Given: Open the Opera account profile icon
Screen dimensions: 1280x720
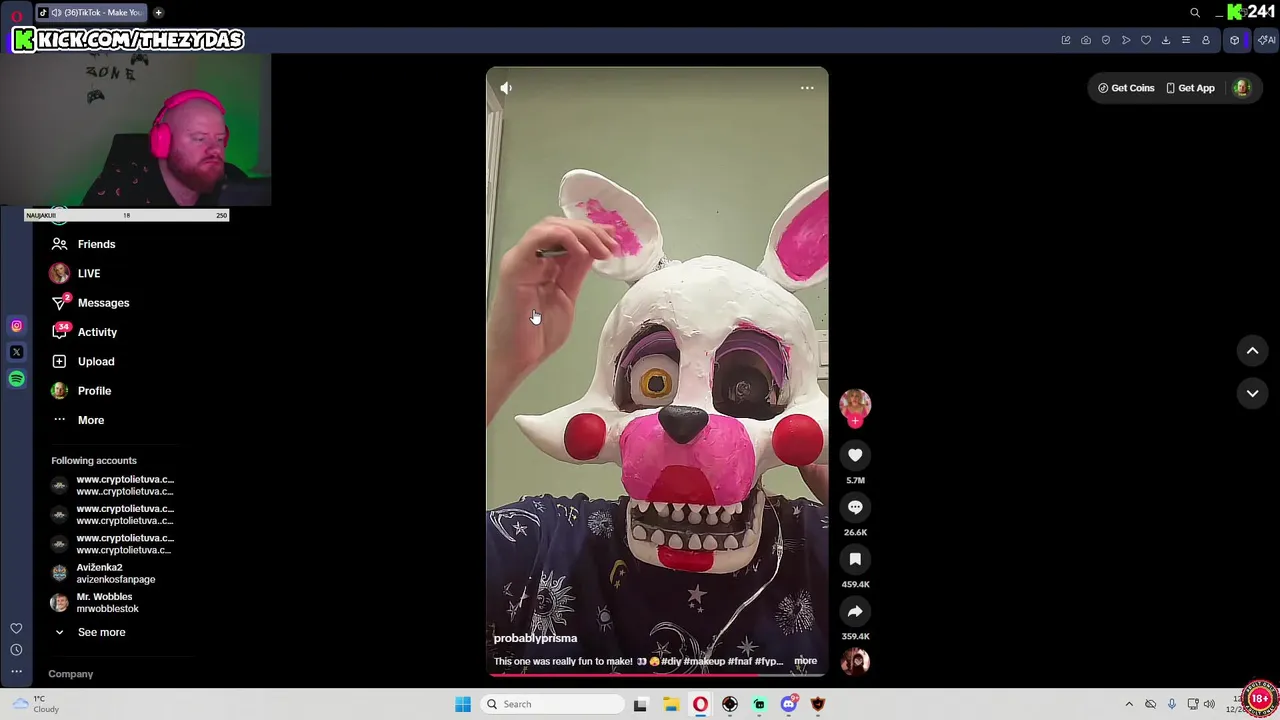Looking at the screenshot, I should 1206,40.
